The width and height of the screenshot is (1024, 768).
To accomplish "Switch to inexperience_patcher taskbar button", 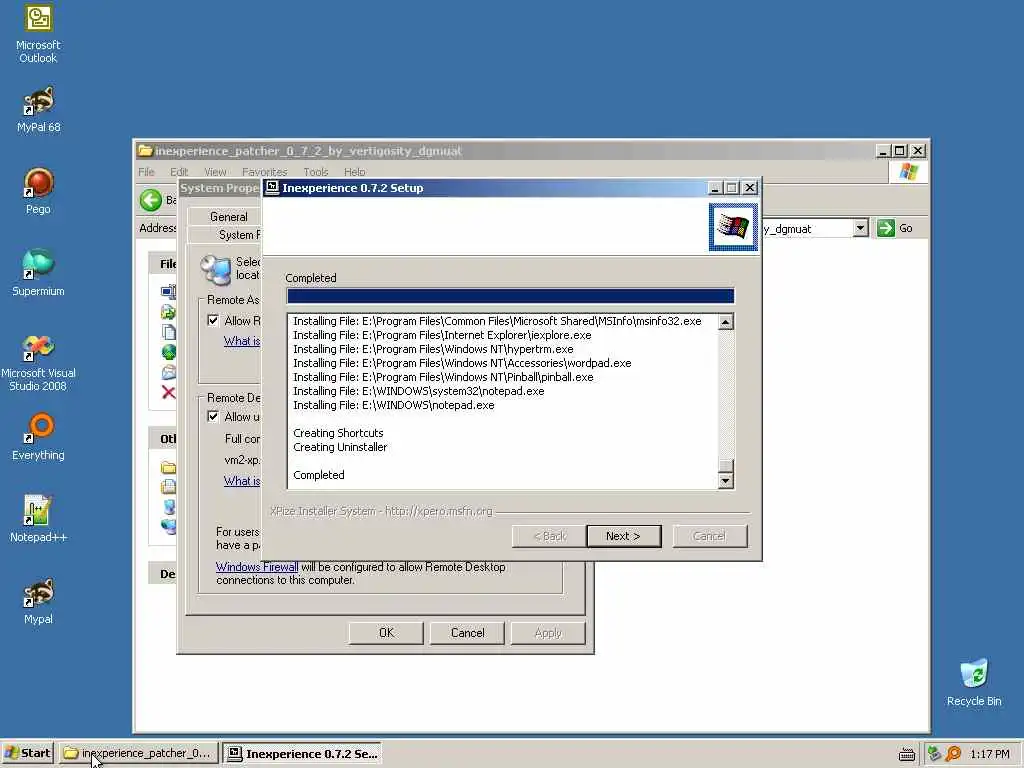I will (138, 753).
